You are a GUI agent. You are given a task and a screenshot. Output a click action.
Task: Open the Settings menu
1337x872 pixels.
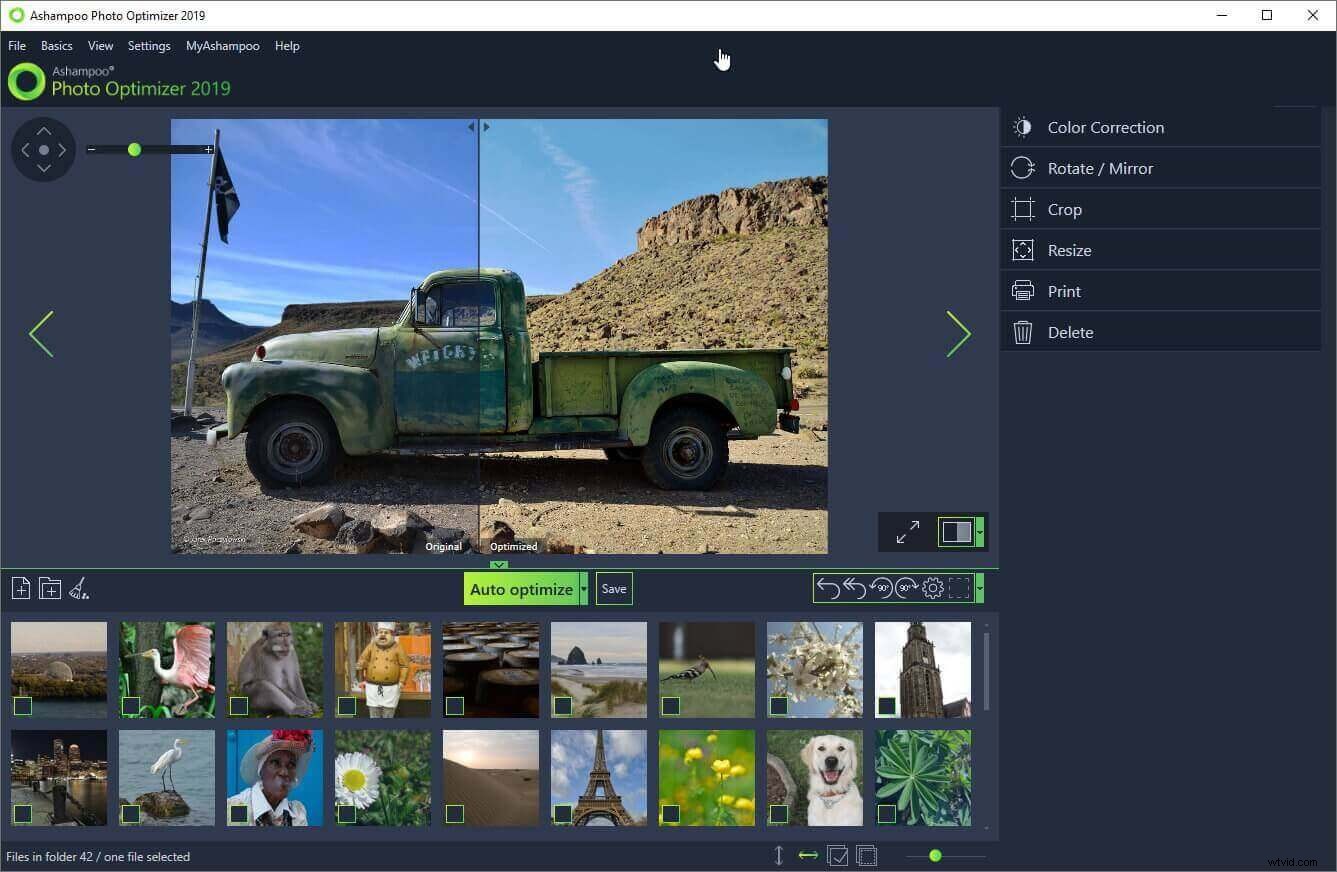coord(148,45)
